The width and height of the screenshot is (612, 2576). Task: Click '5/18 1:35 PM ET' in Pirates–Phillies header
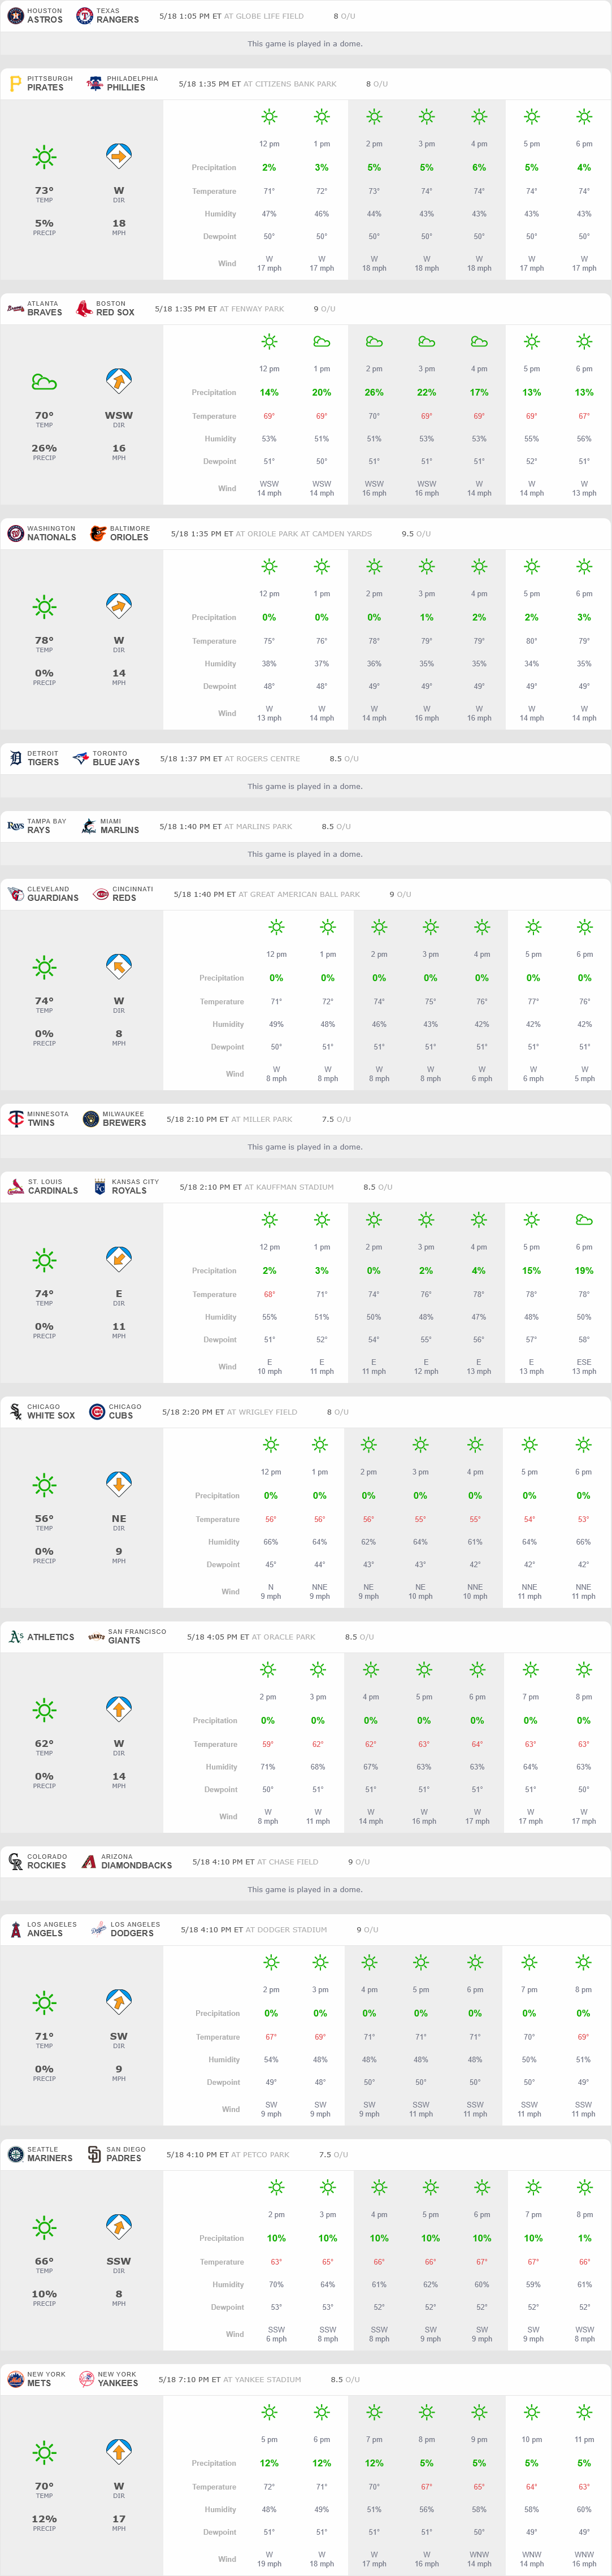coord(210,84)
